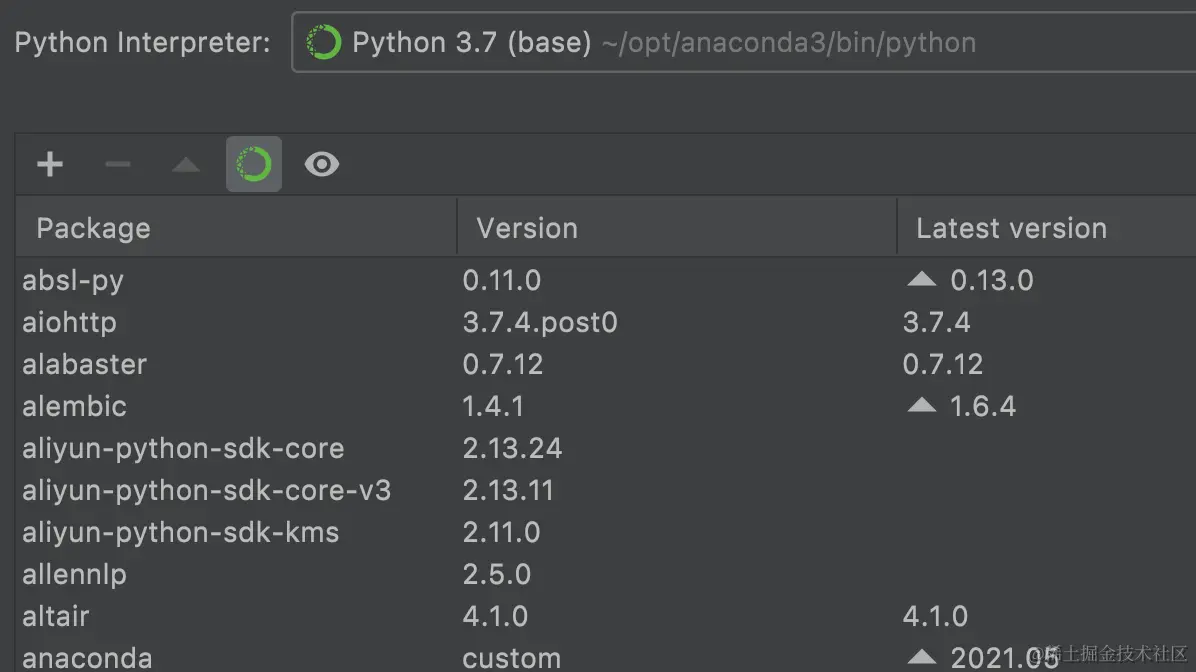The image size is (1196, 672).
Task: Select the alabaster package row
Action: coord(84,365)
